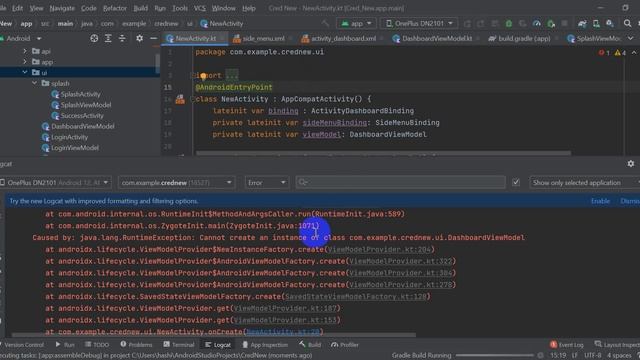This screenshot has height=360, width=640.
Task: Open the Profiler tool window button
Action: click(x=345, y=345)
